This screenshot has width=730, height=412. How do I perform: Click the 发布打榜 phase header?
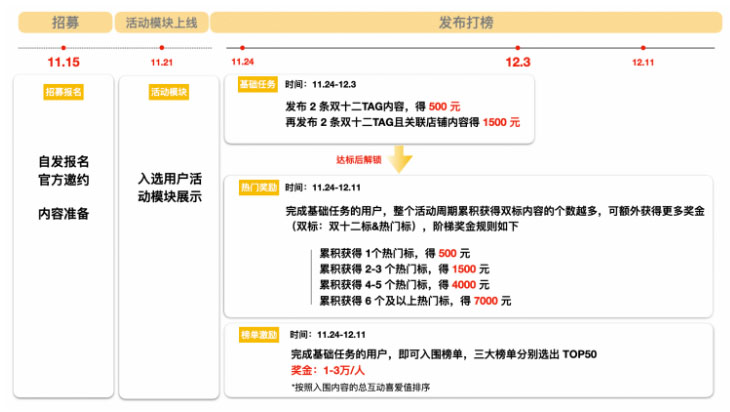(x=466, y=22)
